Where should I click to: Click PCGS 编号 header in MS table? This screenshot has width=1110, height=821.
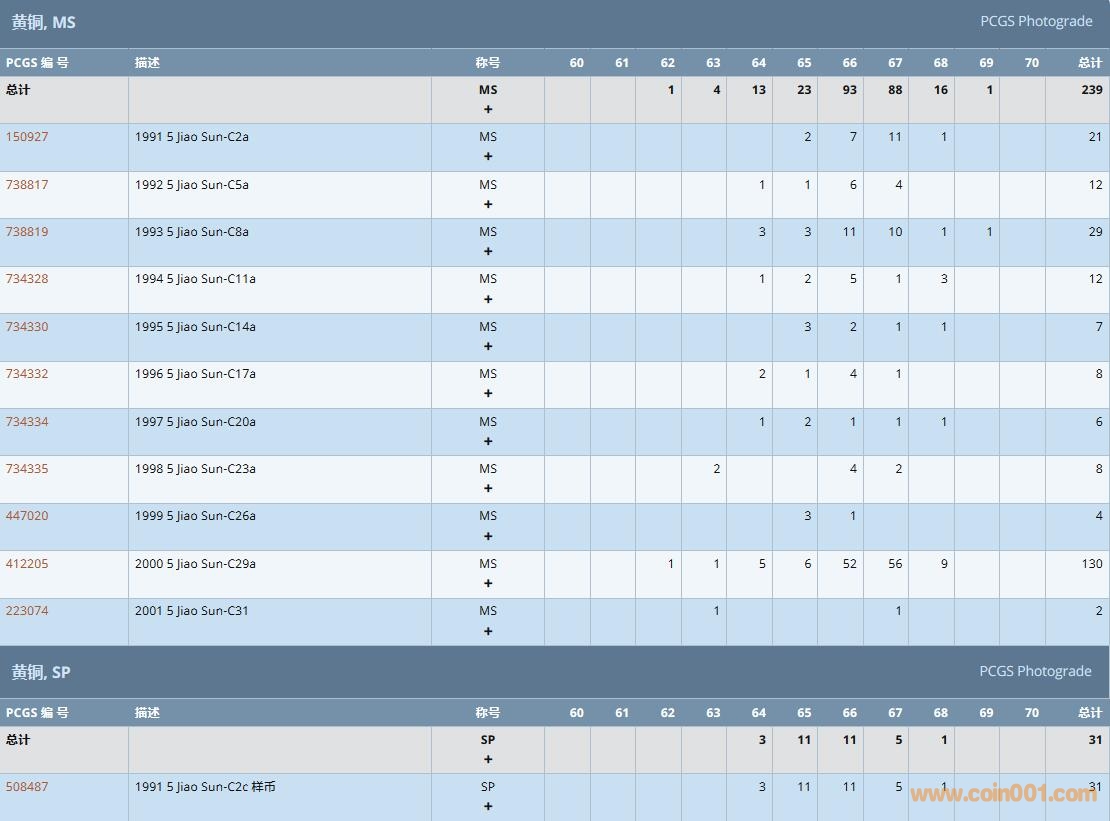[38, 63]
